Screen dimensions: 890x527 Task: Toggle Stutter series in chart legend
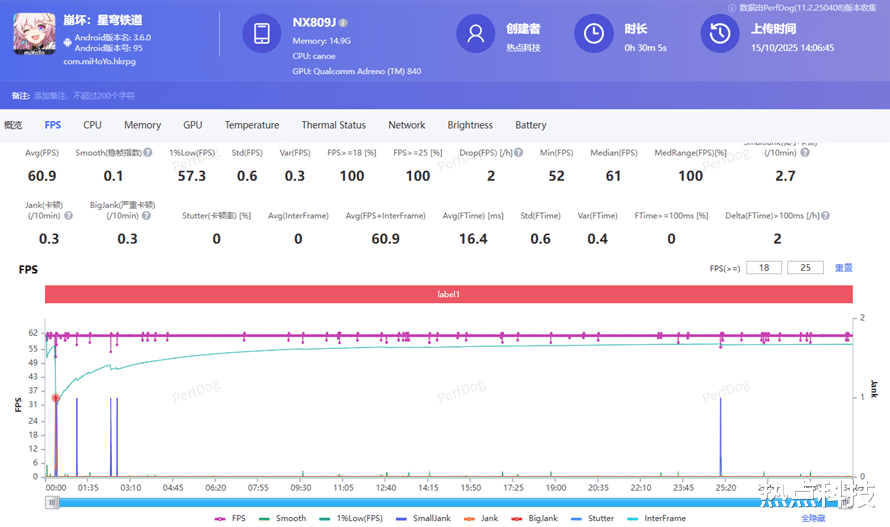click(598, 518)
